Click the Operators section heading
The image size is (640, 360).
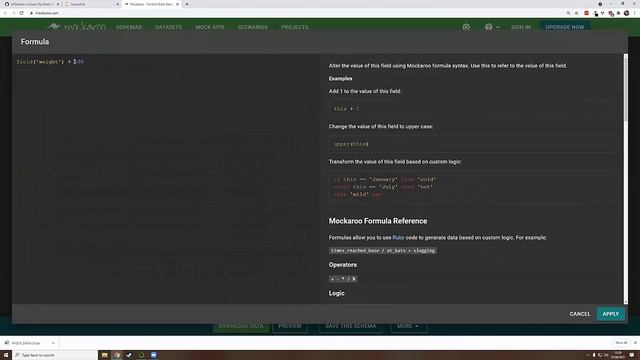(342, 265)
